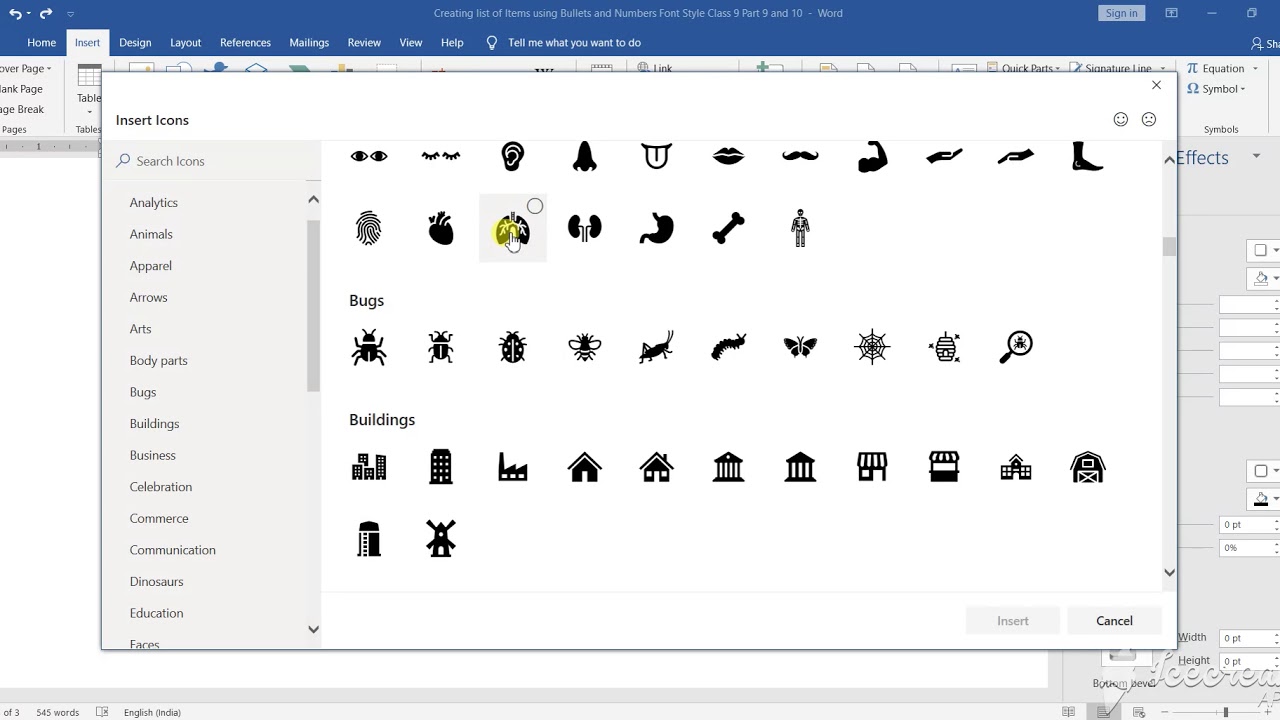Open Customize Quick Access Toolbar dropdown

[70, 14]
